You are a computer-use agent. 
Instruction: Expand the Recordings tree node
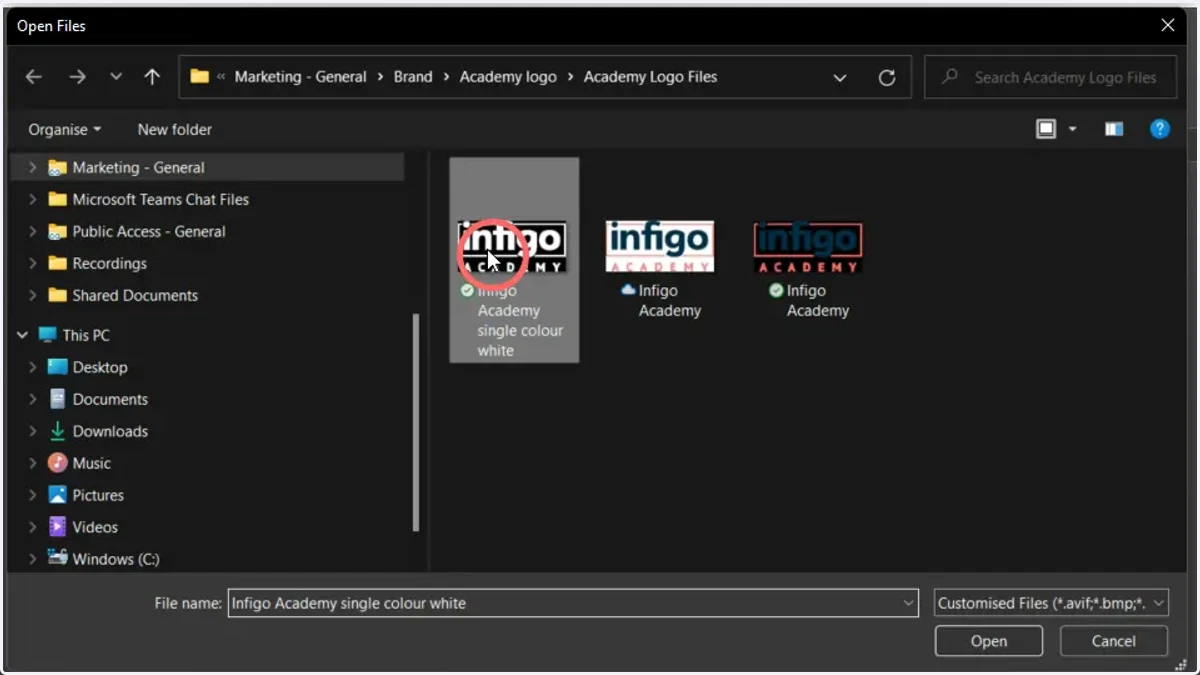coord(32,263)
